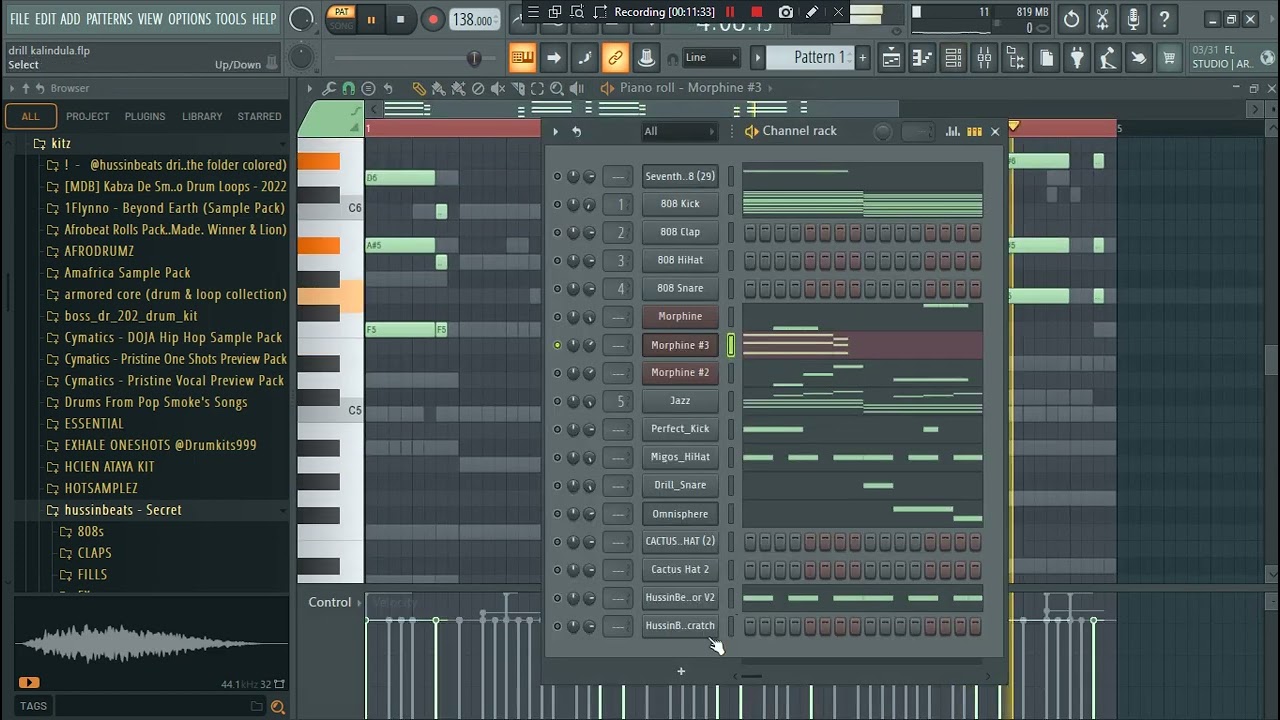Screen dimensions: 1280x720
Task: Select the Zoom magnifier tool in Piano roll
Action: coord(557,88)
